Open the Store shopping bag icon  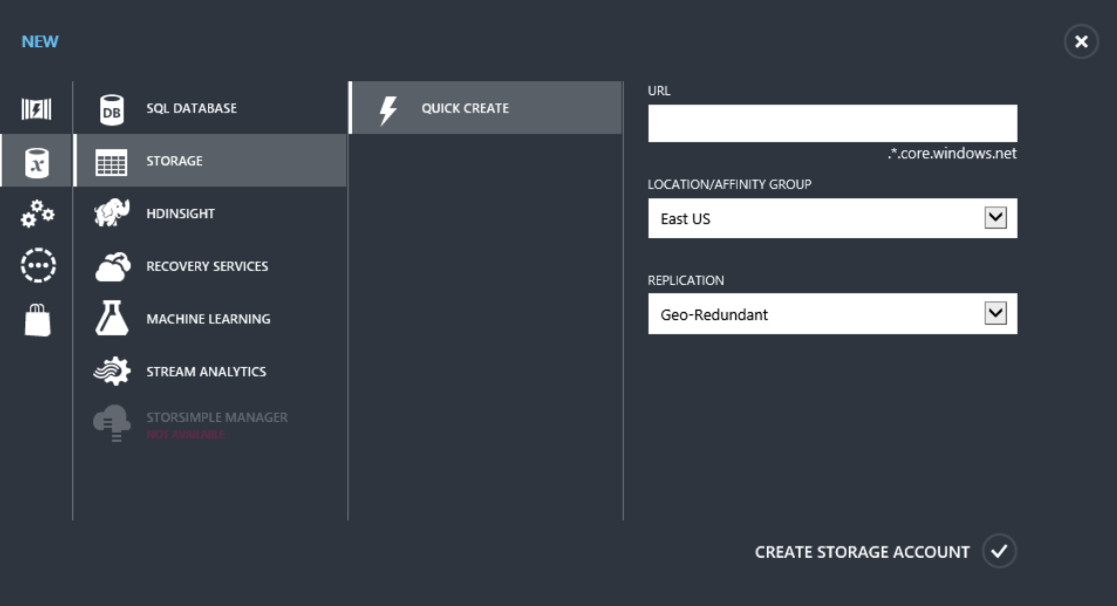pyautogui.click(x=38, y=320)
